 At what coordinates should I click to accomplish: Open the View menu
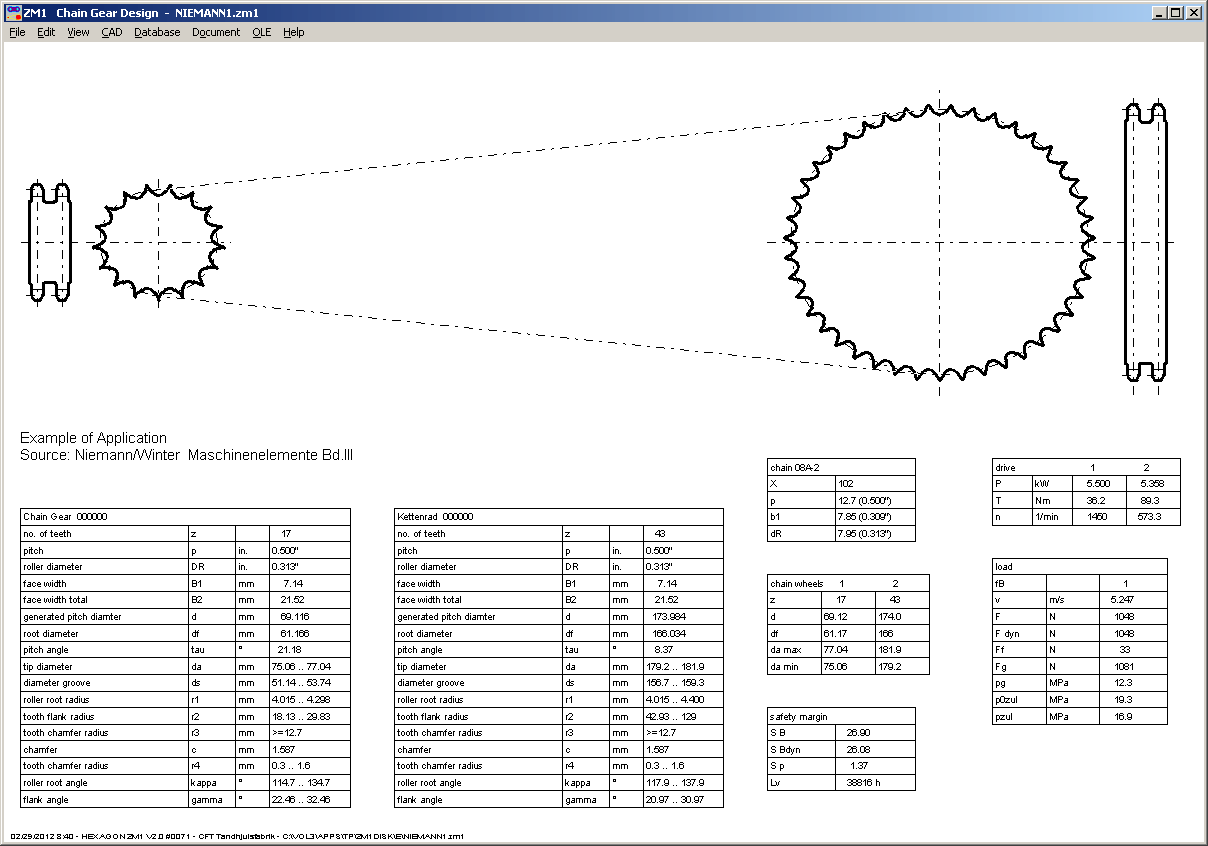pos(78,32)
